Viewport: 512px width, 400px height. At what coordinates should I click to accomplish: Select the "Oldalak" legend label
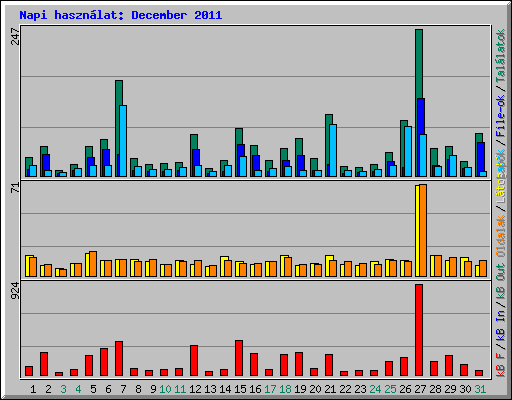[x=500, y=236]
